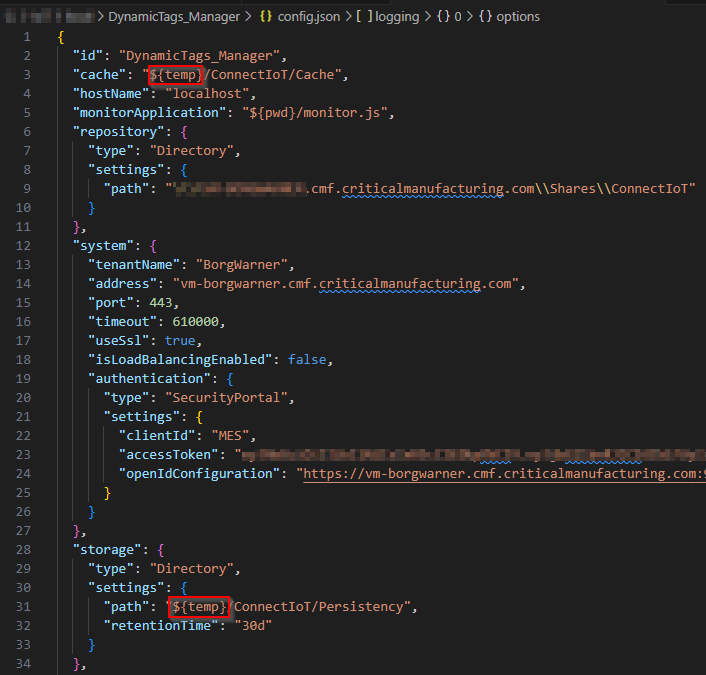Viewport: 706px width, 675px height.
Task: Select the options breadcrumb segment
Action: [518, 17]
